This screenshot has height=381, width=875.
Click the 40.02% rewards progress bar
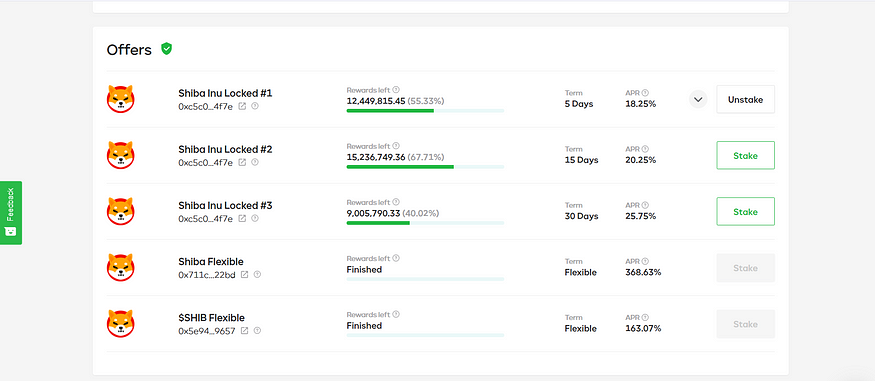point(425,223)
